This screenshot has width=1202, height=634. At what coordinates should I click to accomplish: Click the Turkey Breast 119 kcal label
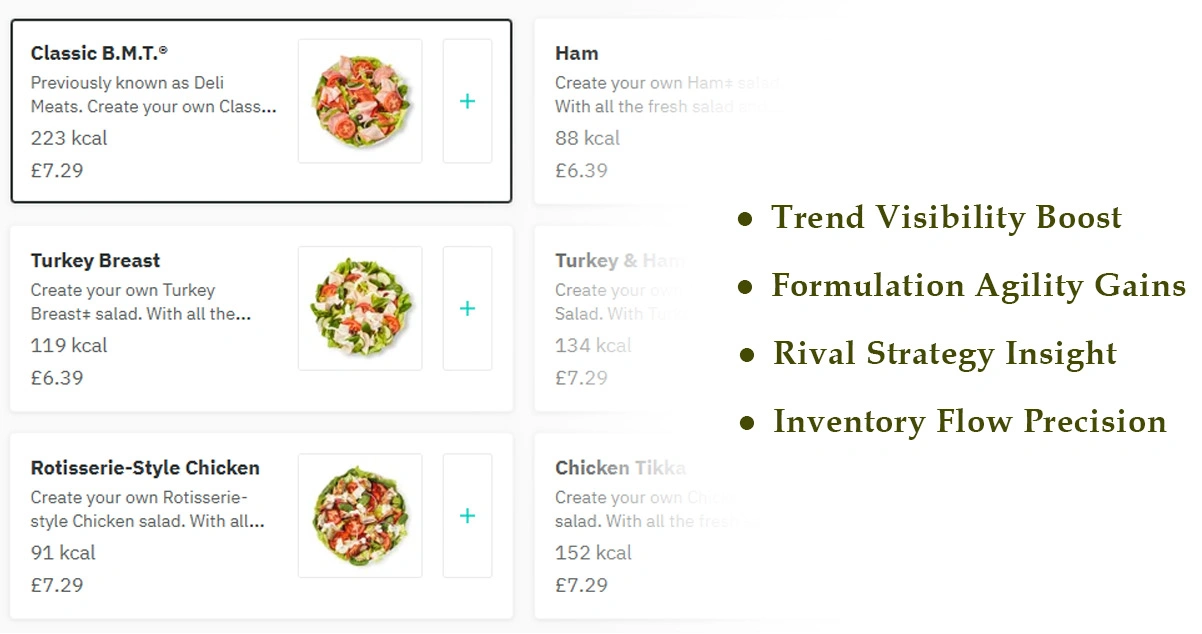point(69,346)
